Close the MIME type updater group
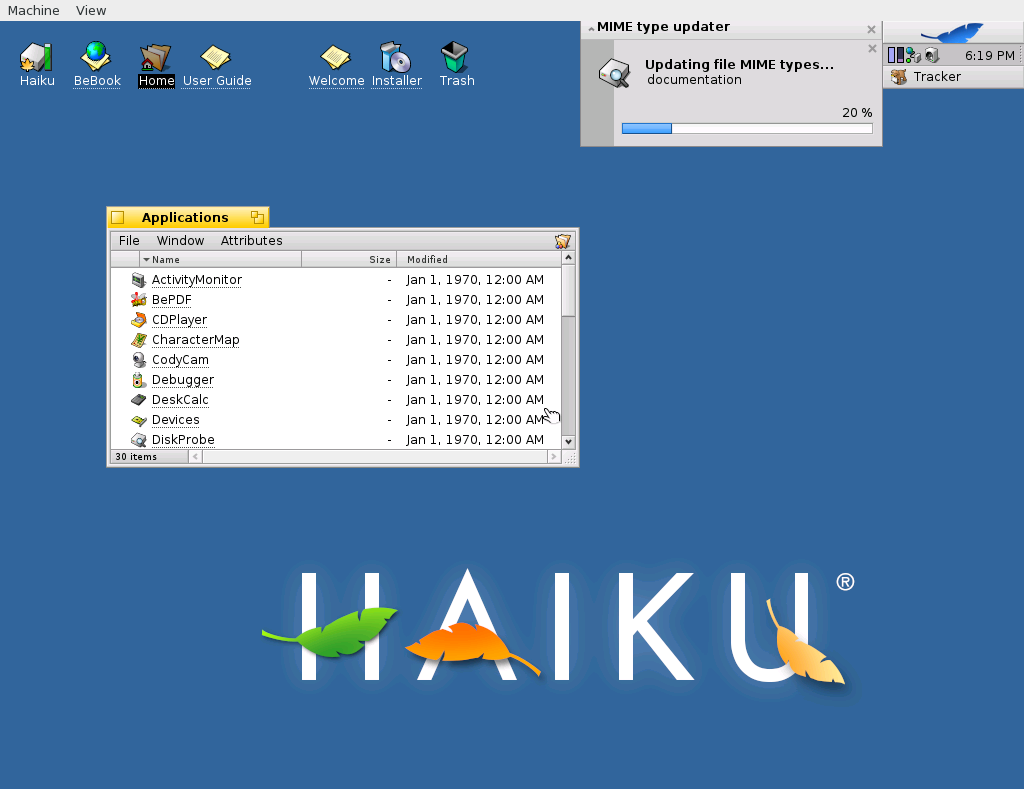1024x789 pixels. pos(871,29)
